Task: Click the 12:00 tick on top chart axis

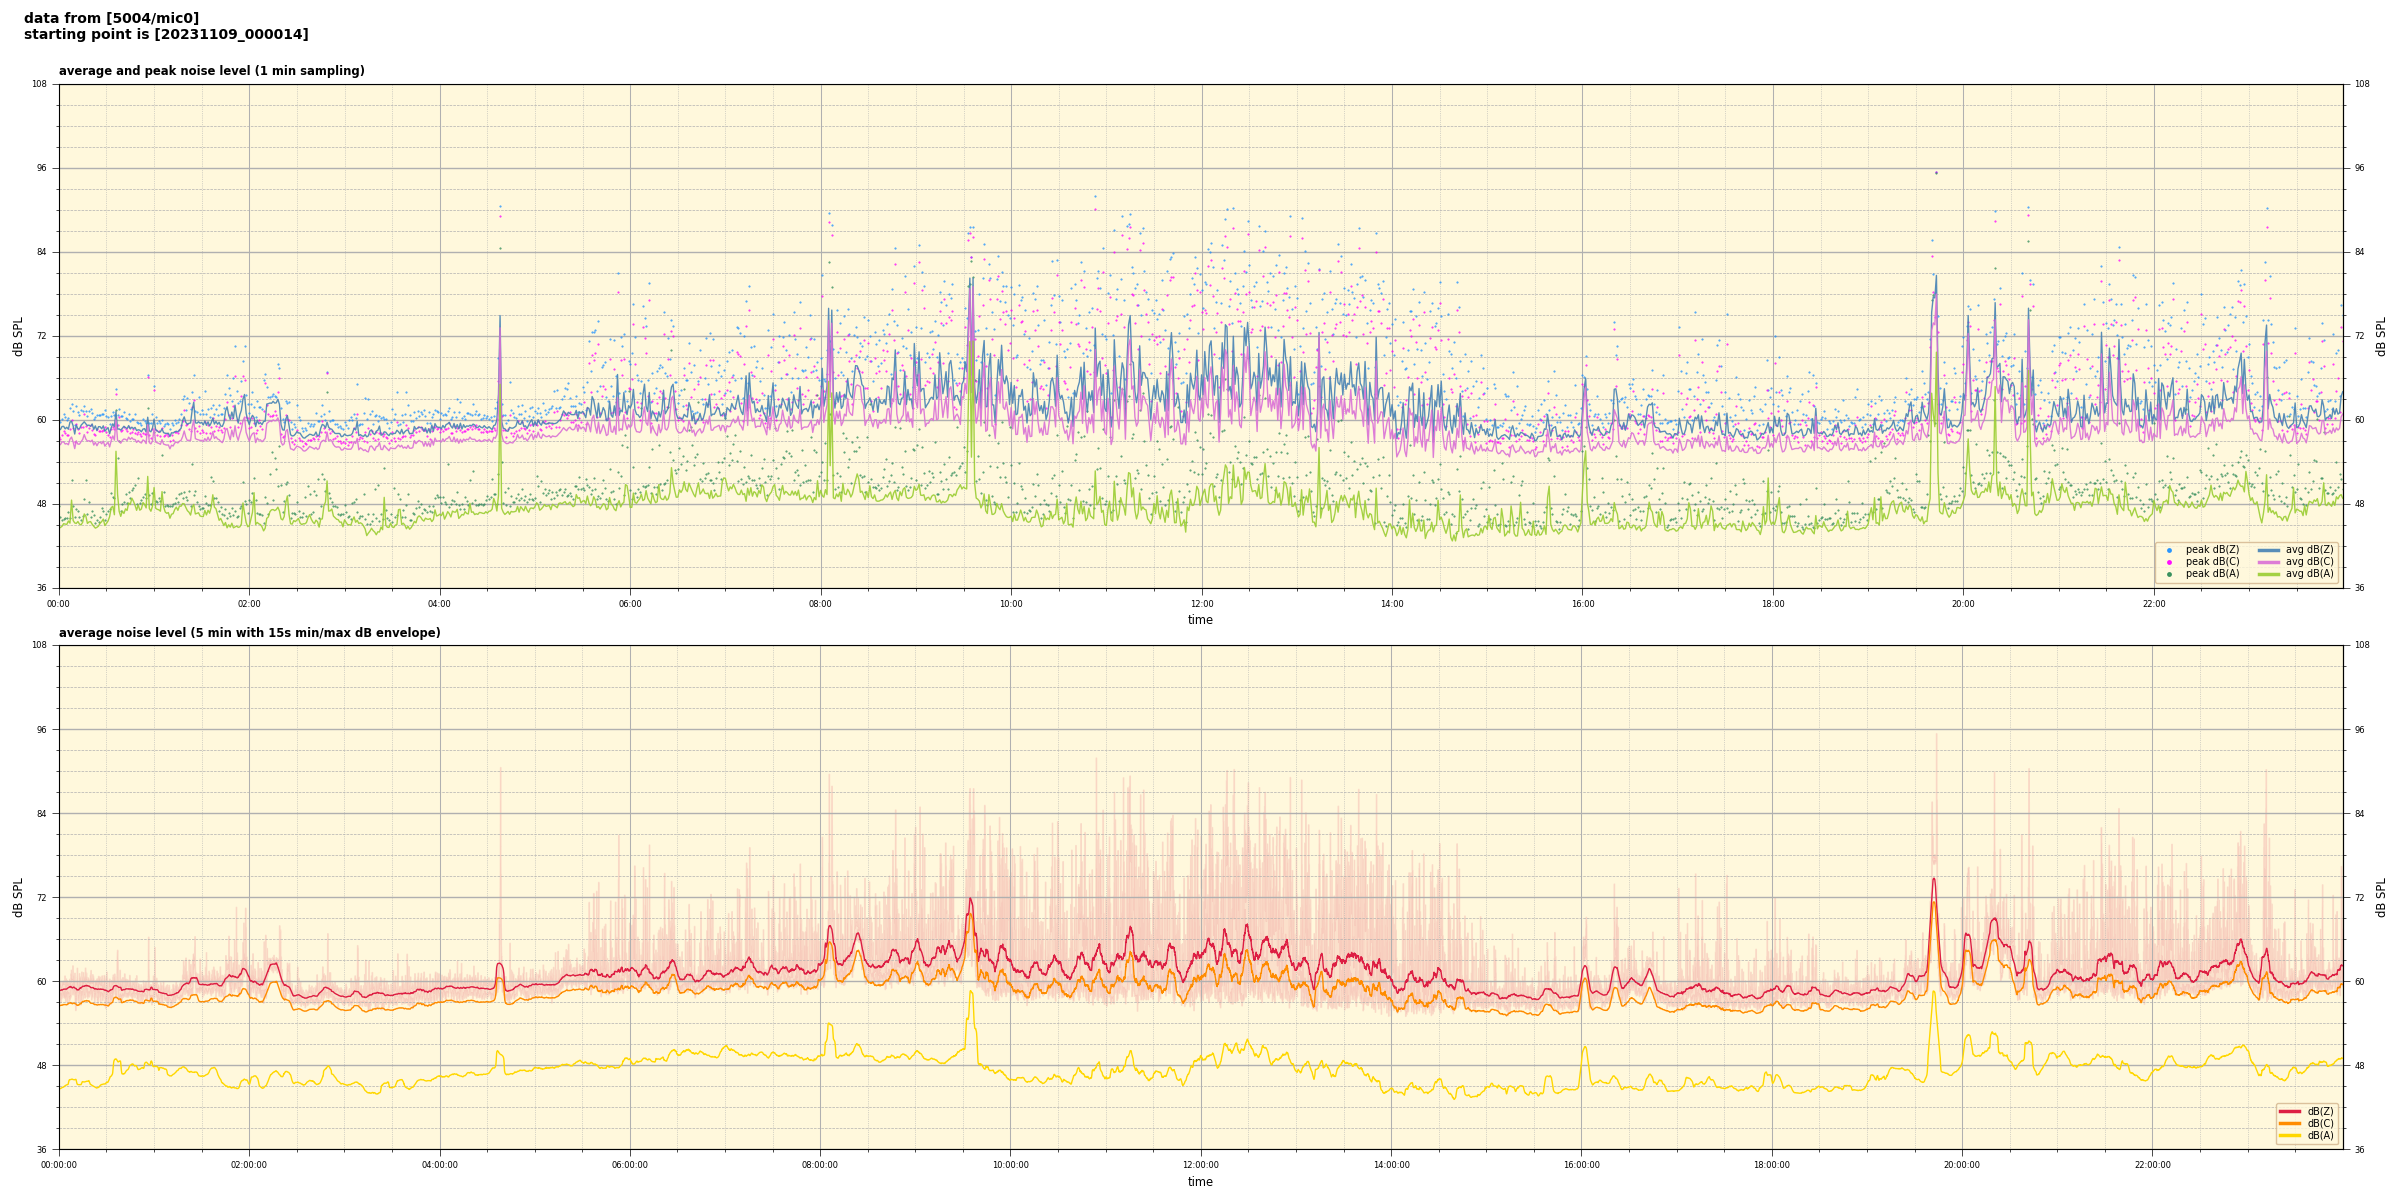Action: pos(1201,604)
